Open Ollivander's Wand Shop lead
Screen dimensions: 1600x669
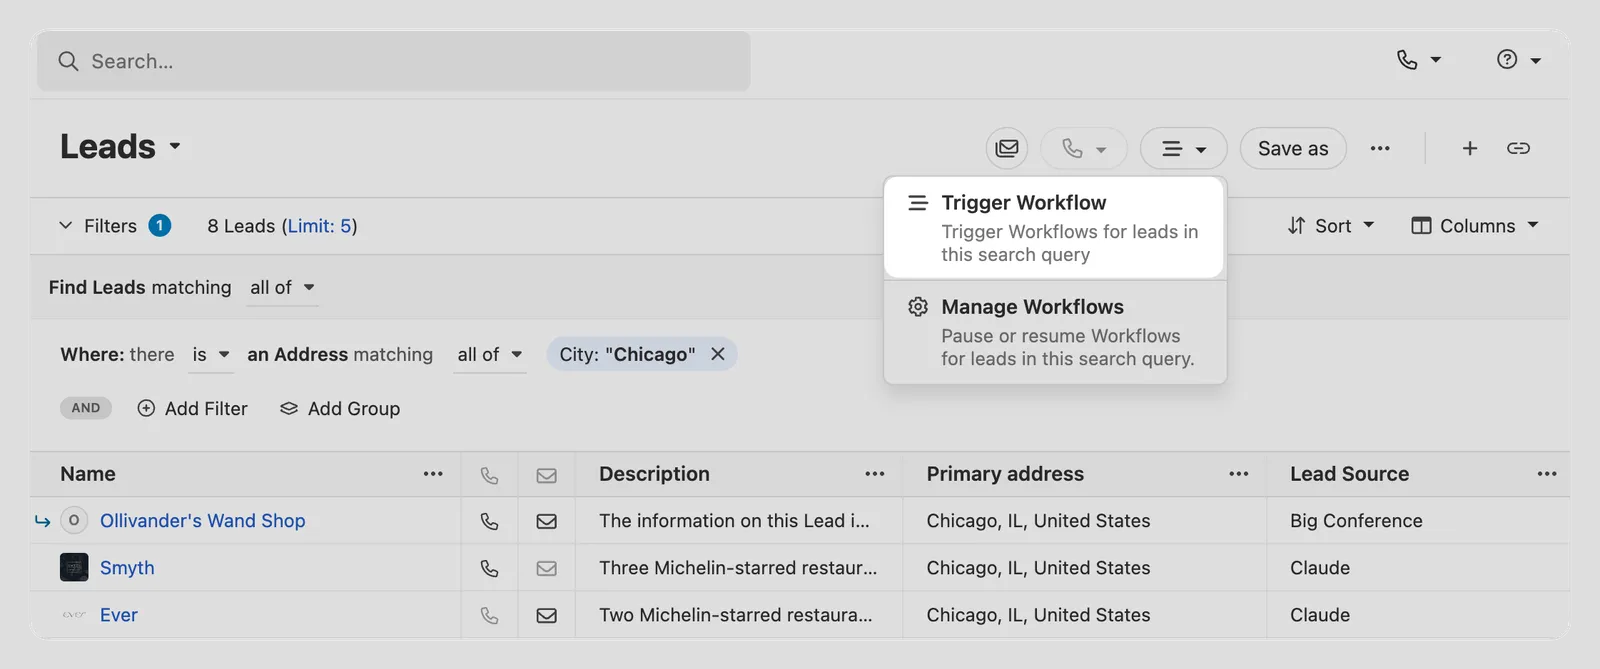pos(203,521)
